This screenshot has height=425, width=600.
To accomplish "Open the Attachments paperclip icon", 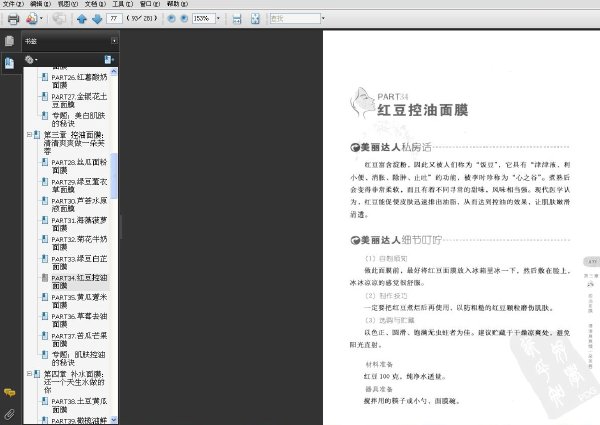I will (x=10, y=414).
